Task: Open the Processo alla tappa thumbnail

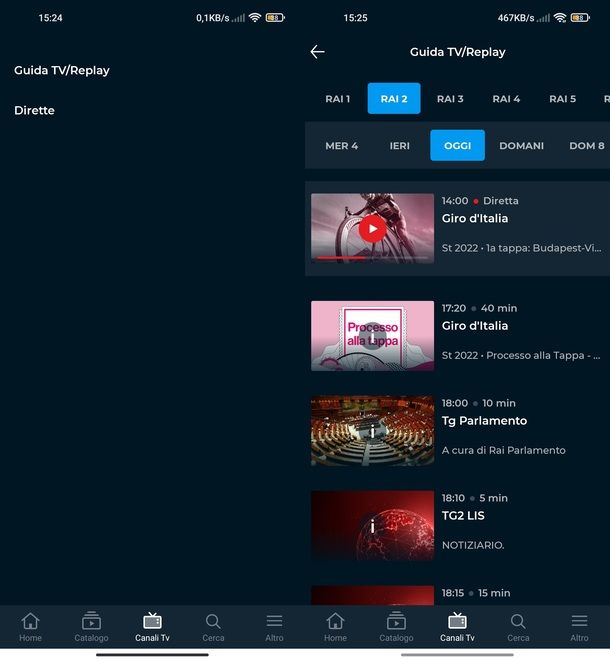Action: (372, 335)
